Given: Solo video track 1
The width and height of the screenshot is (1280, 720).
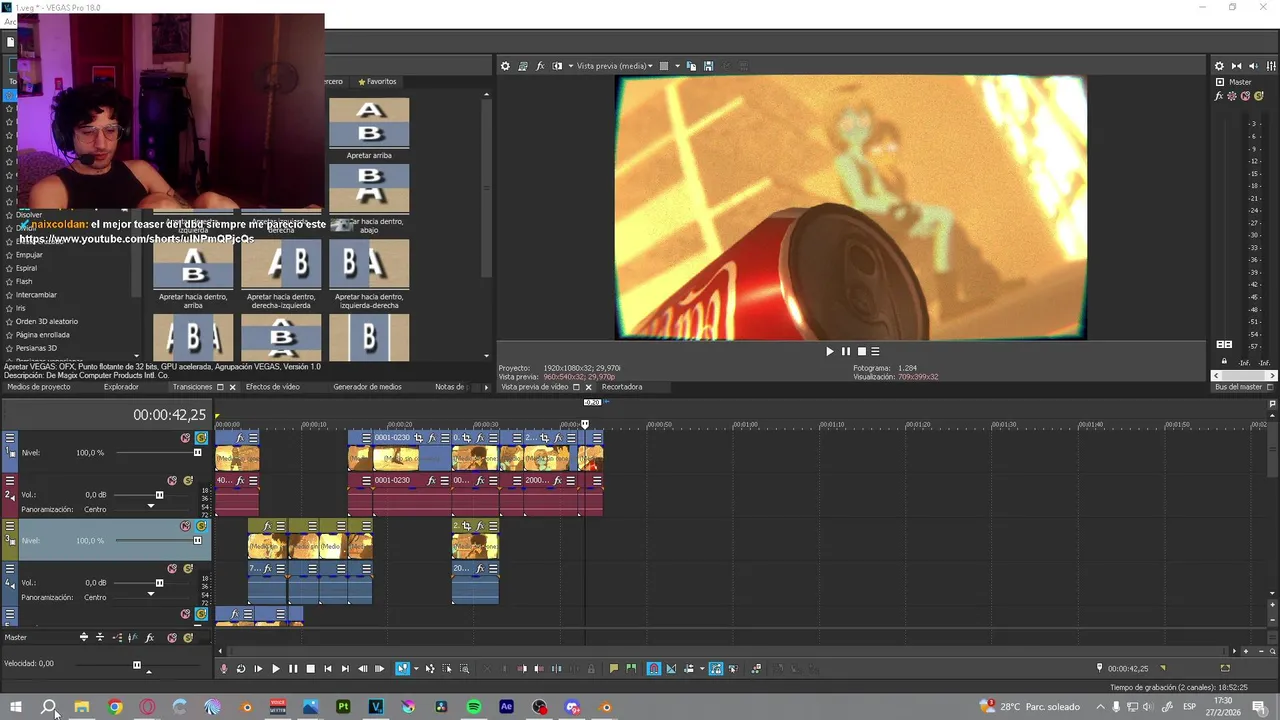Looking at the screenshot, I should point(201,438).
